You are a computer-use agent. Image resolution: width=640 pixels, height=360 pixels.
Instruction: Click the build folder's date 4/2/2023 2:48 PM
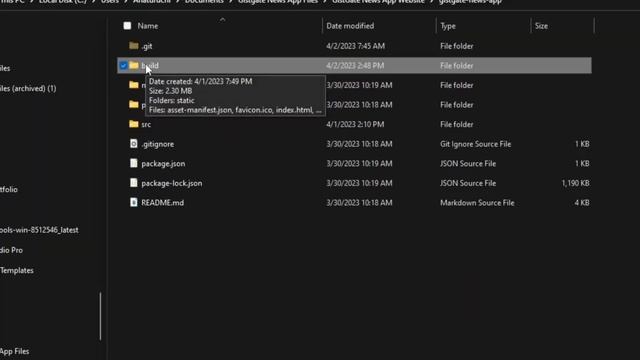click(x=355, y=66)
